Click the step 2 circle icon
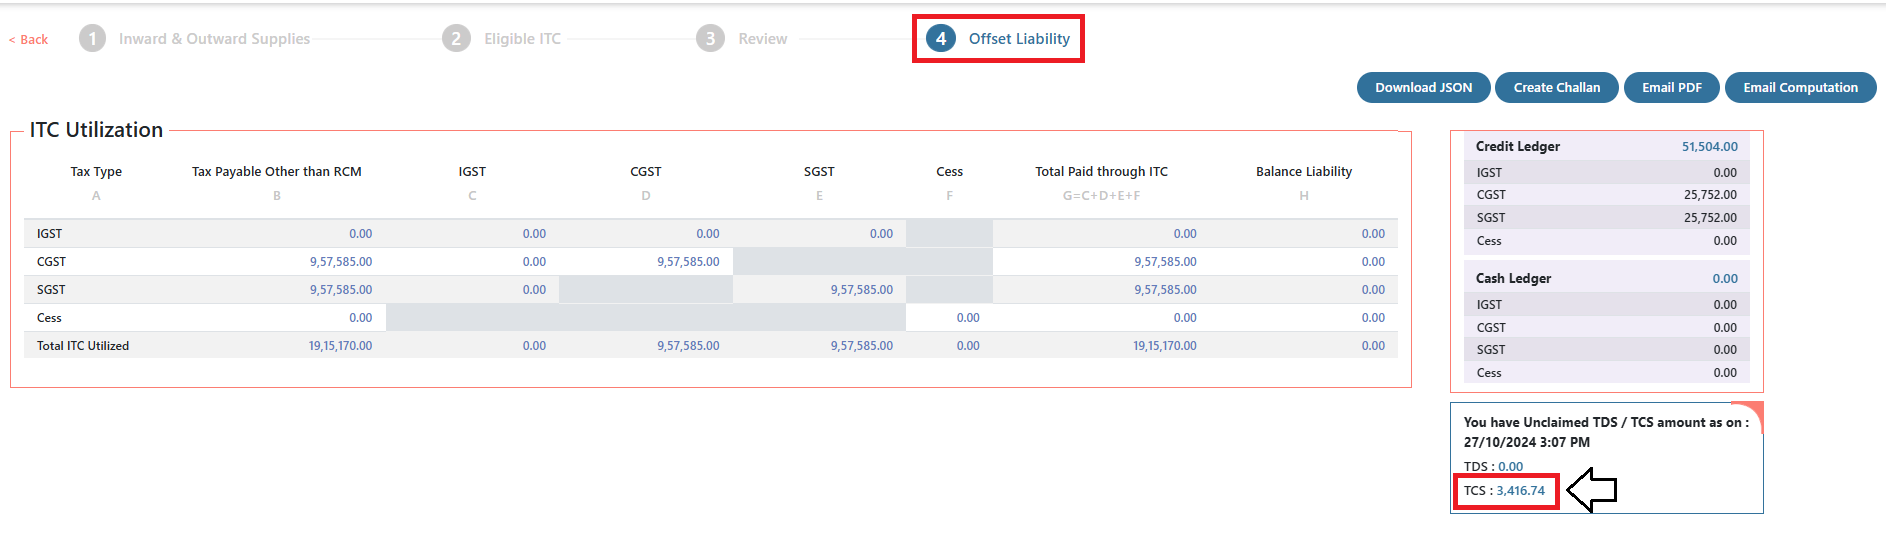Image resolution: width=1886 pixels, height=551 pixels. coord(456,39)
